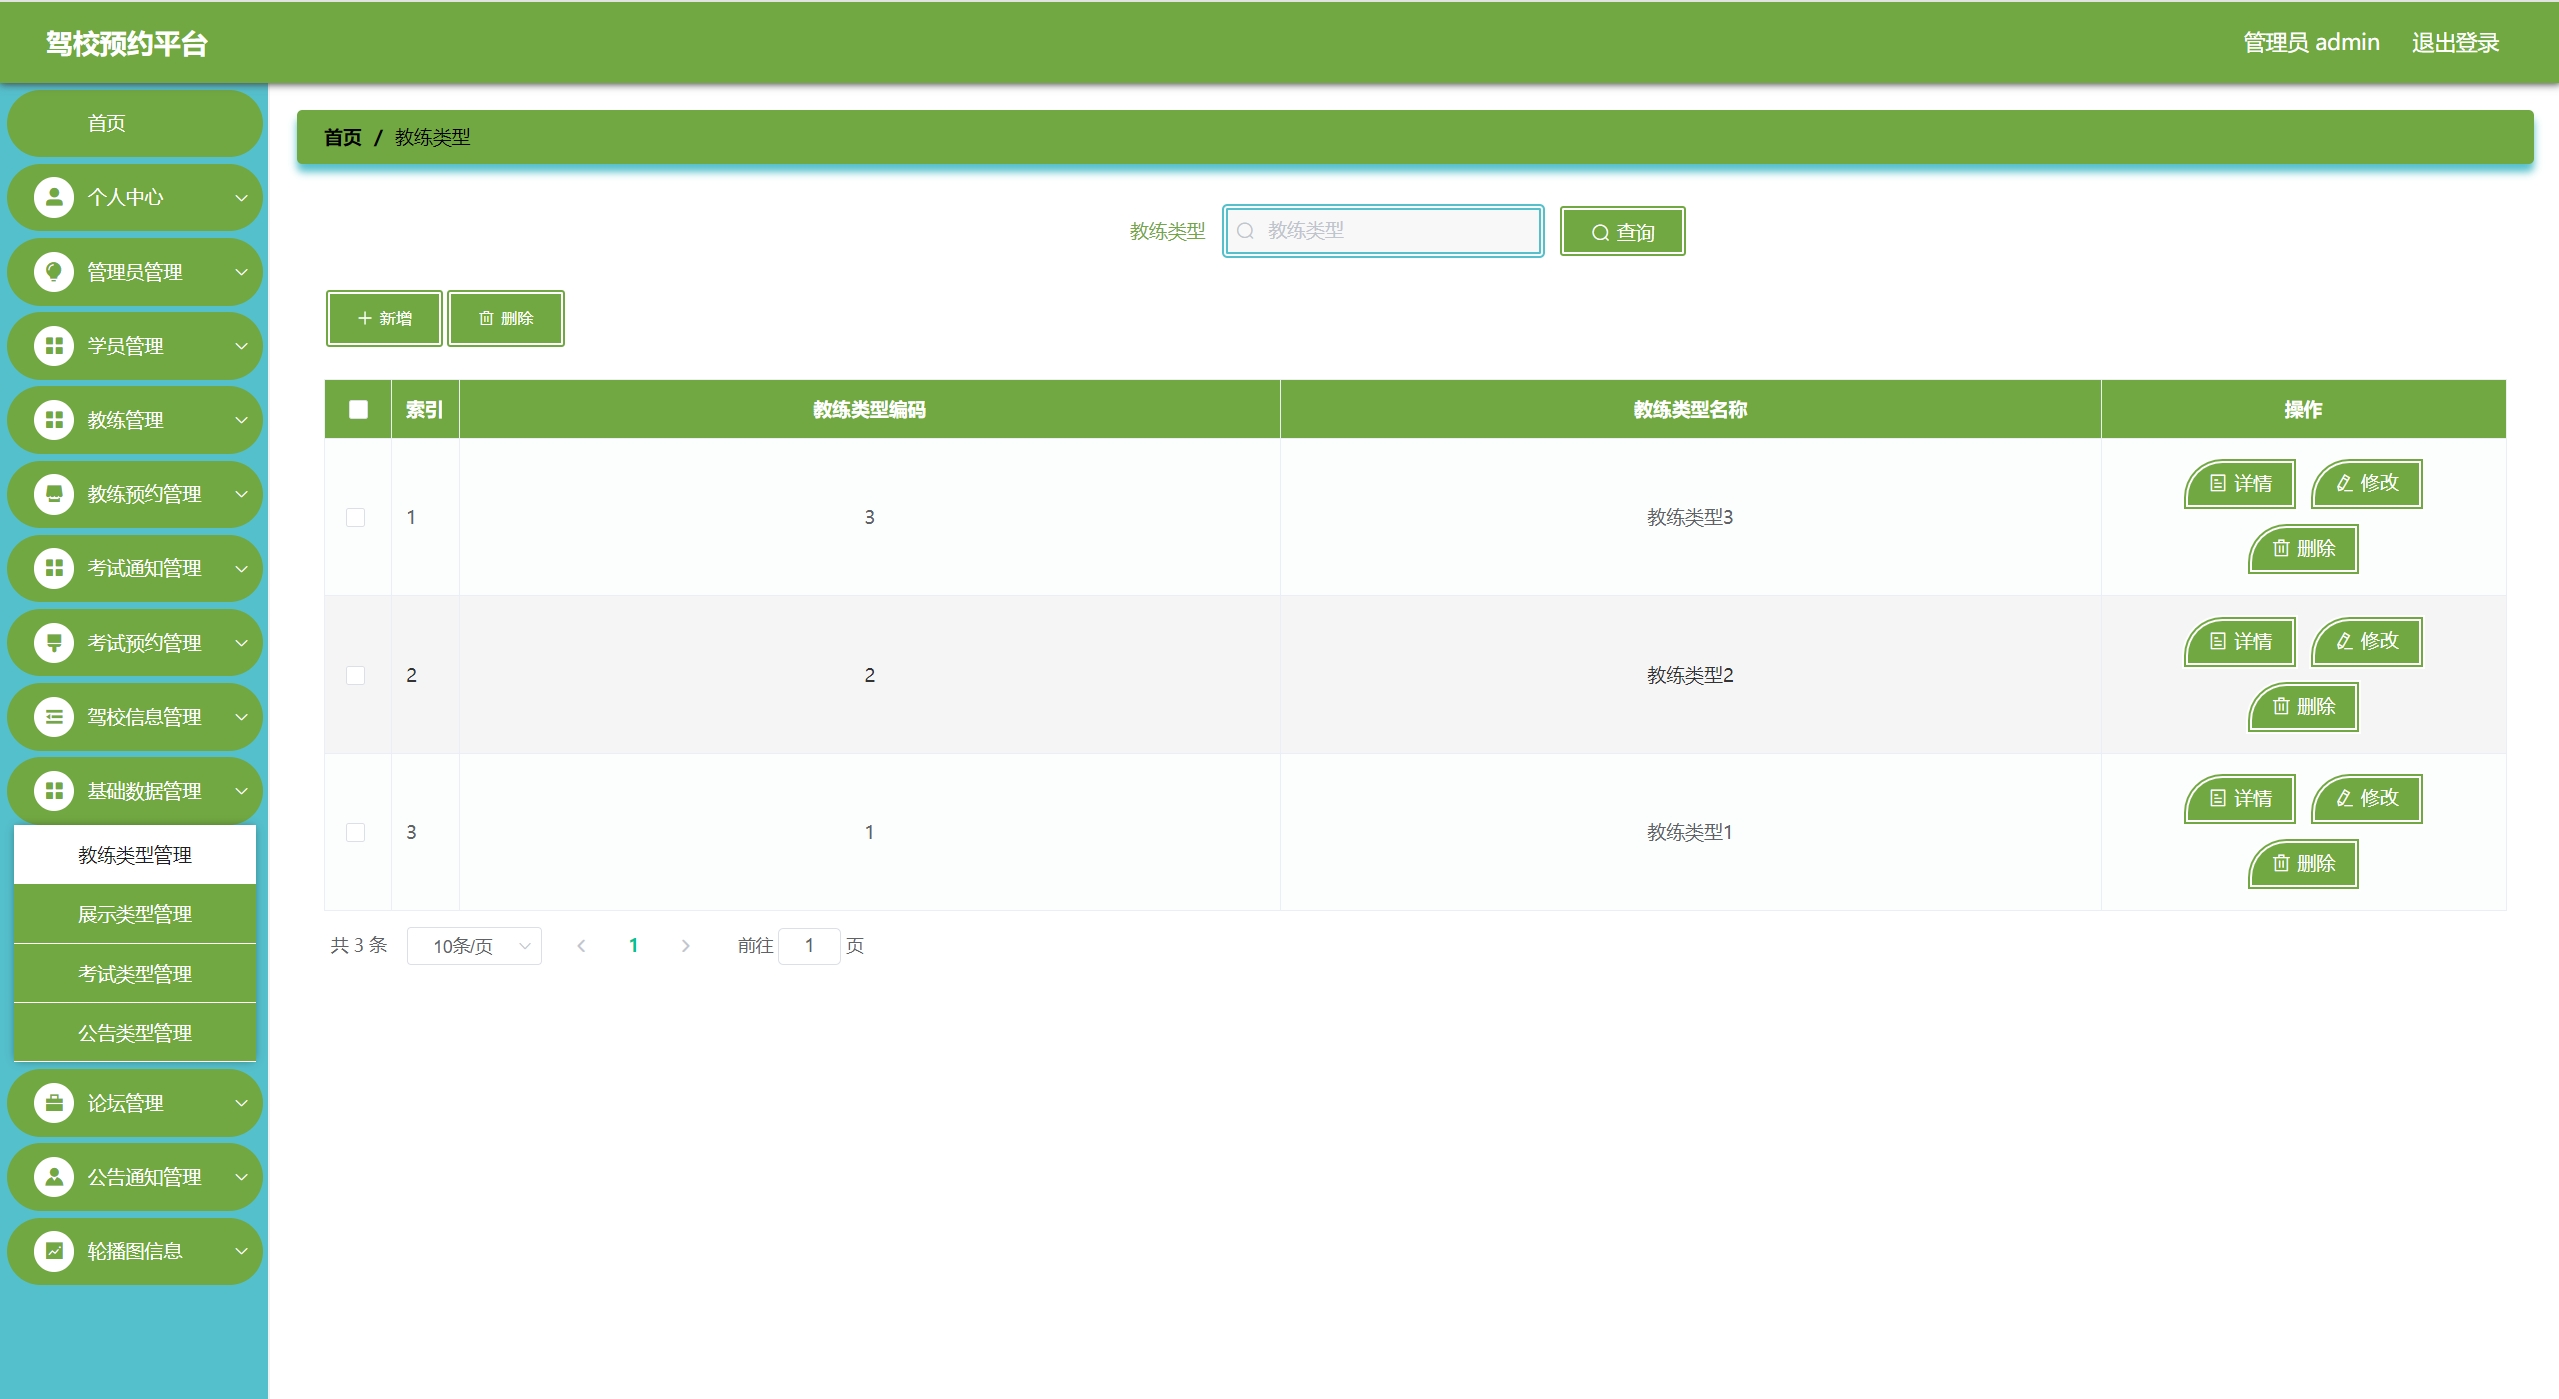The width and height of the screenshot is (2559, 1399).
Task: Open the 10条/页 page size dropdown
Action: click(x=474, y=946)
